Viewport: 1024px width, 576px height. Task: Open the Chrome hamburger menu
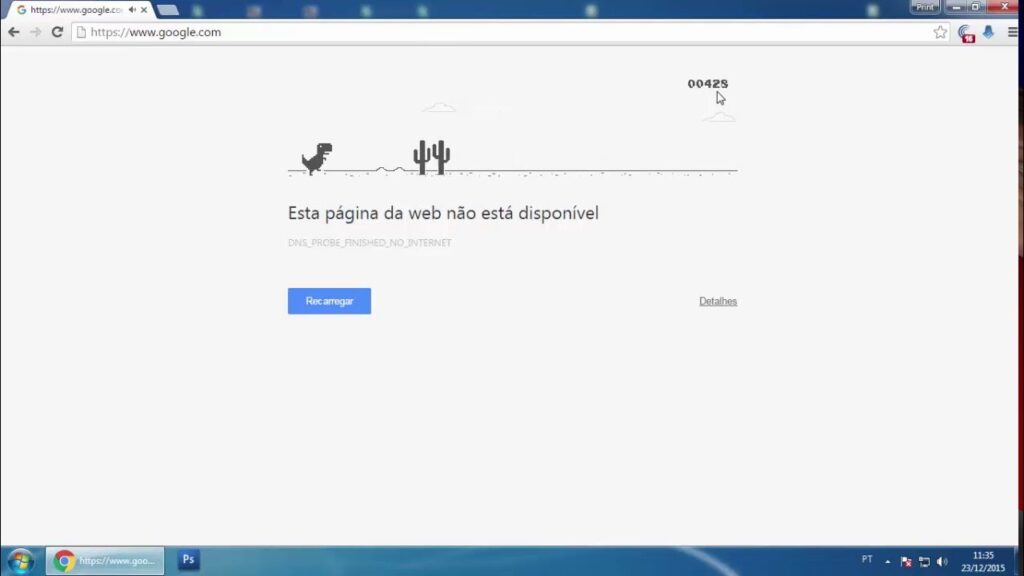point(1012,32)
